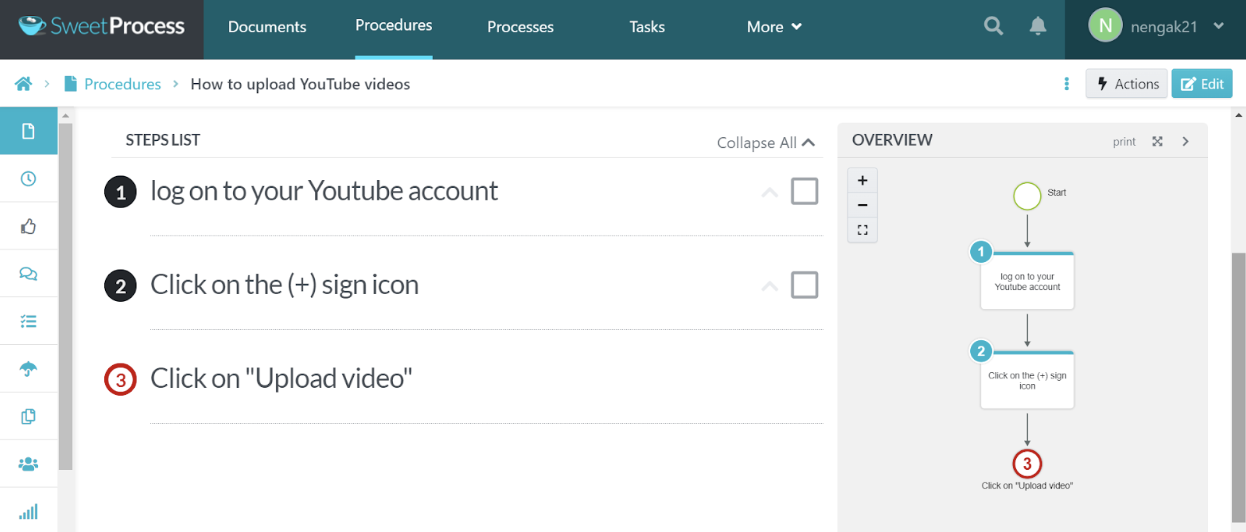This screenshot has width=1246, height=532.
Task: Open the nengak21 user account dropdown
Action: click(1158, 27)
